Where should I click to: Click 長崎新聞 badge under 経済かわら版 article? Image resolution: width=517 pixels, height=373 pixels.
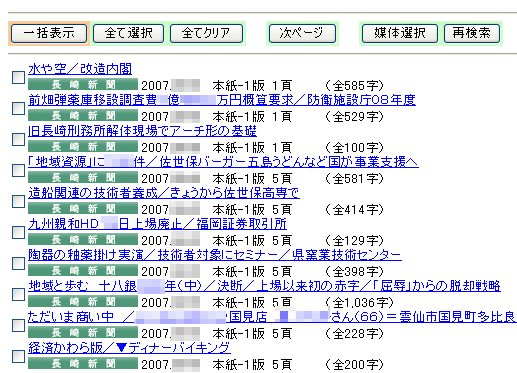(83, 363)
